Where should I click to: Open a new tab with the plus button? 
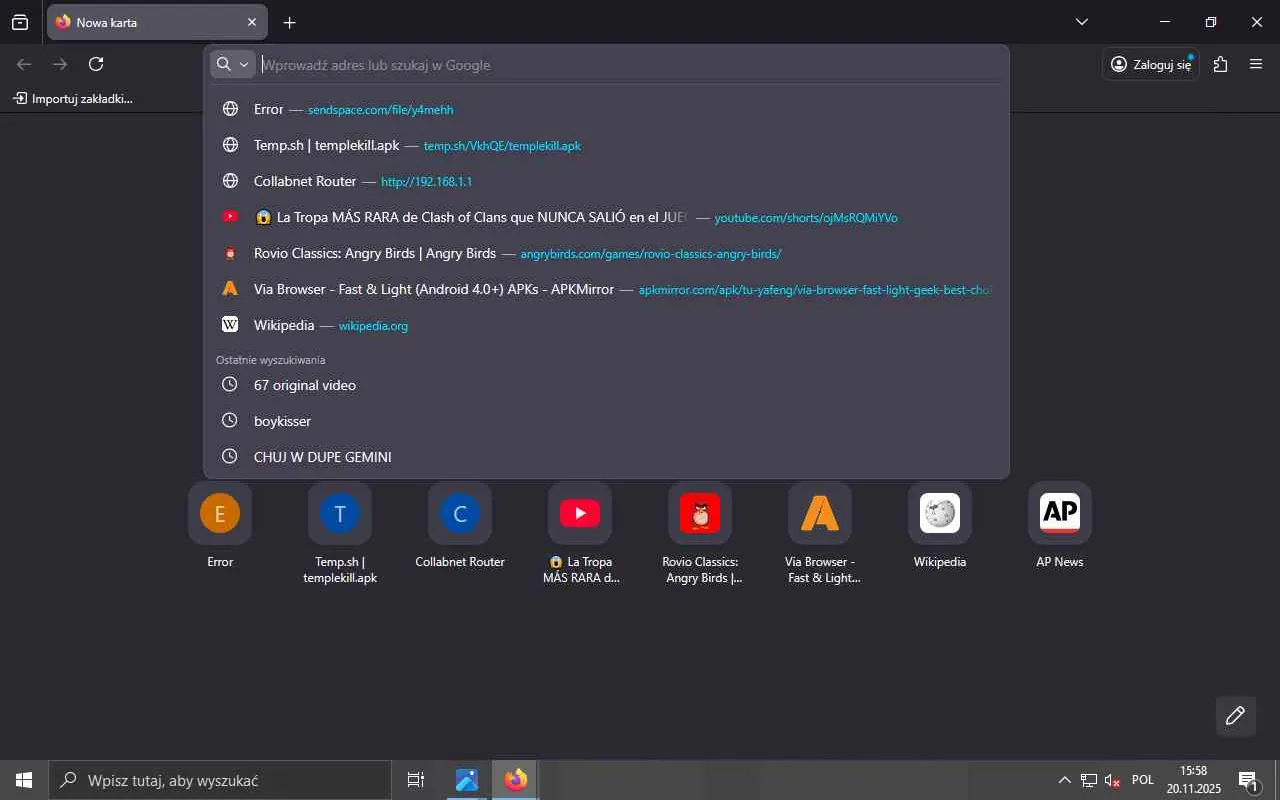pos(290,22)
